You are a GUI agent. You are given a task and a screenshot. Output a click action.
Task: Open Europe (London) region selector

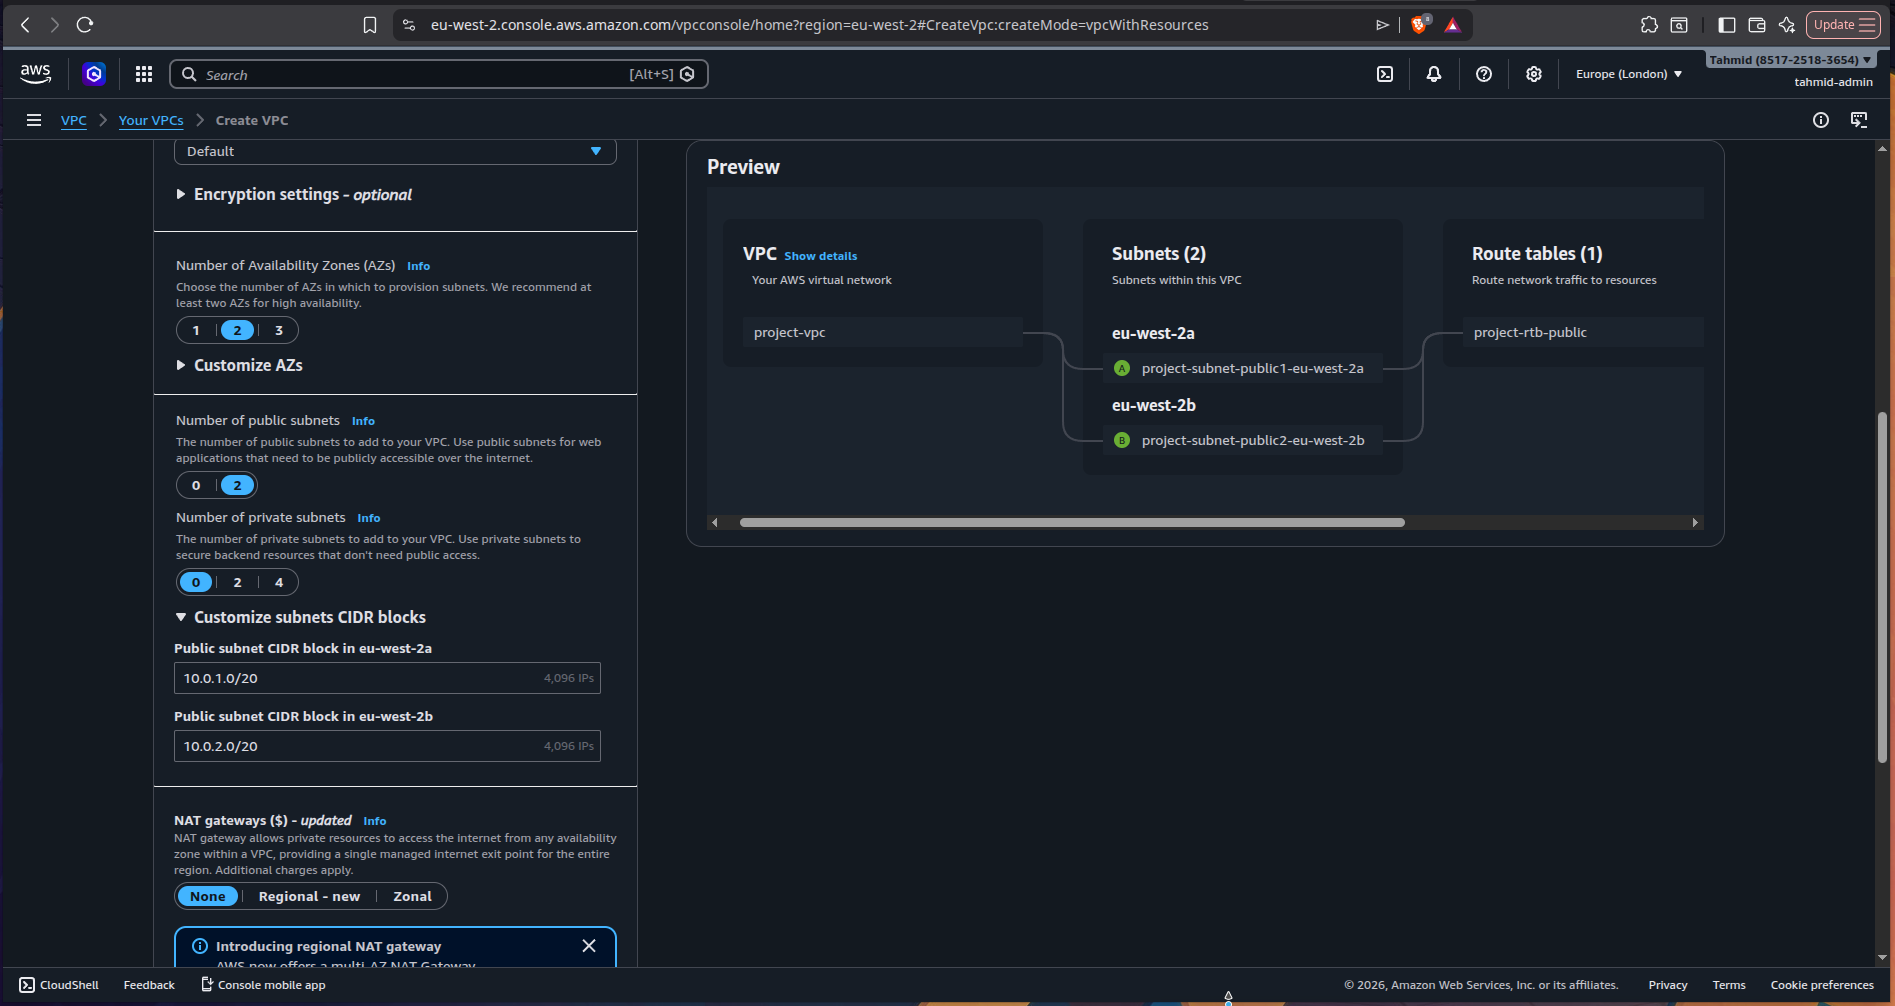tap(1629, 74)
